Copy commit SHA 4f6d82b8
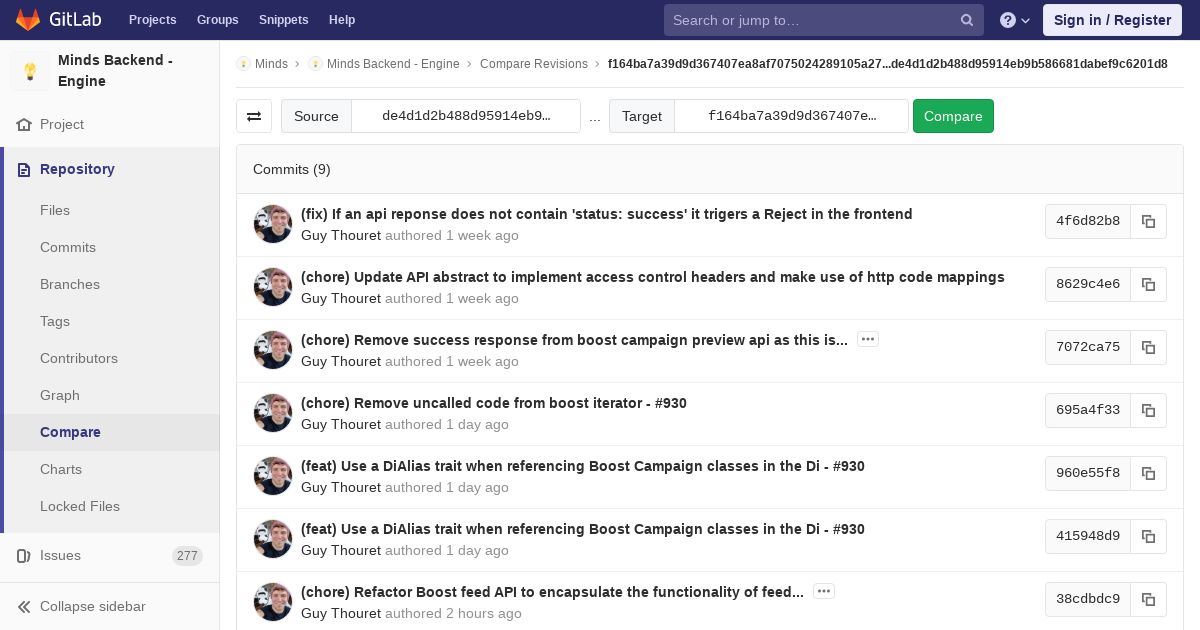 [1148, 221]
